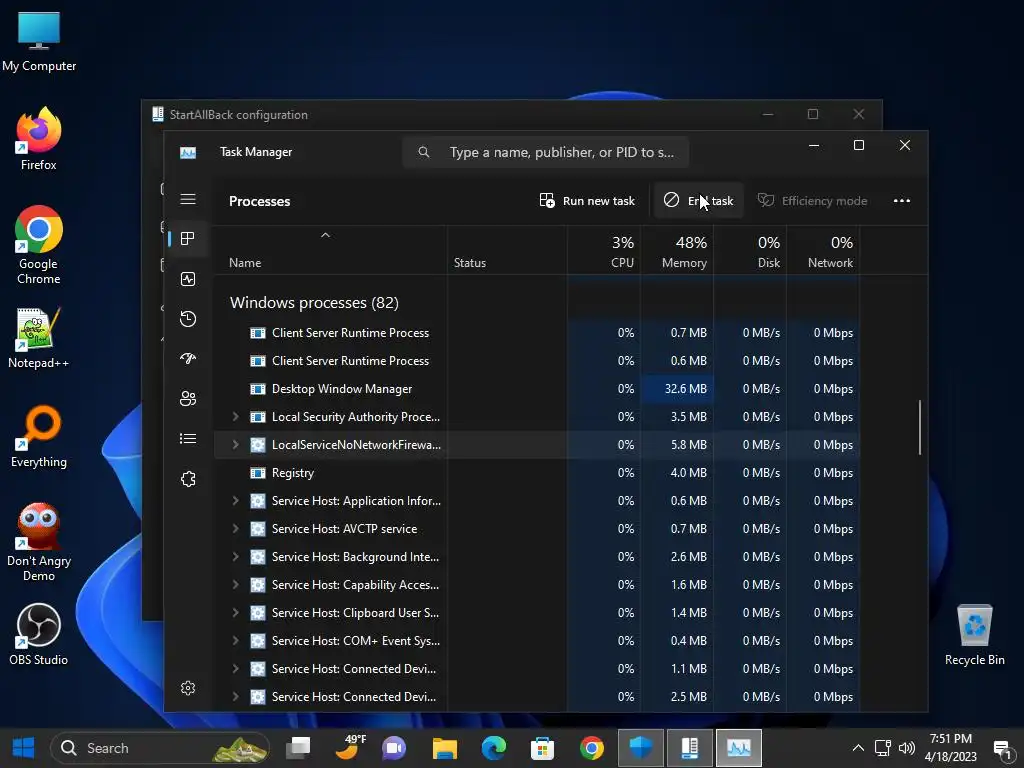This screenshot has height=768, width=1024.
Task: Click the Task Manager vertical scrollbar thumb
Action: 920,427
